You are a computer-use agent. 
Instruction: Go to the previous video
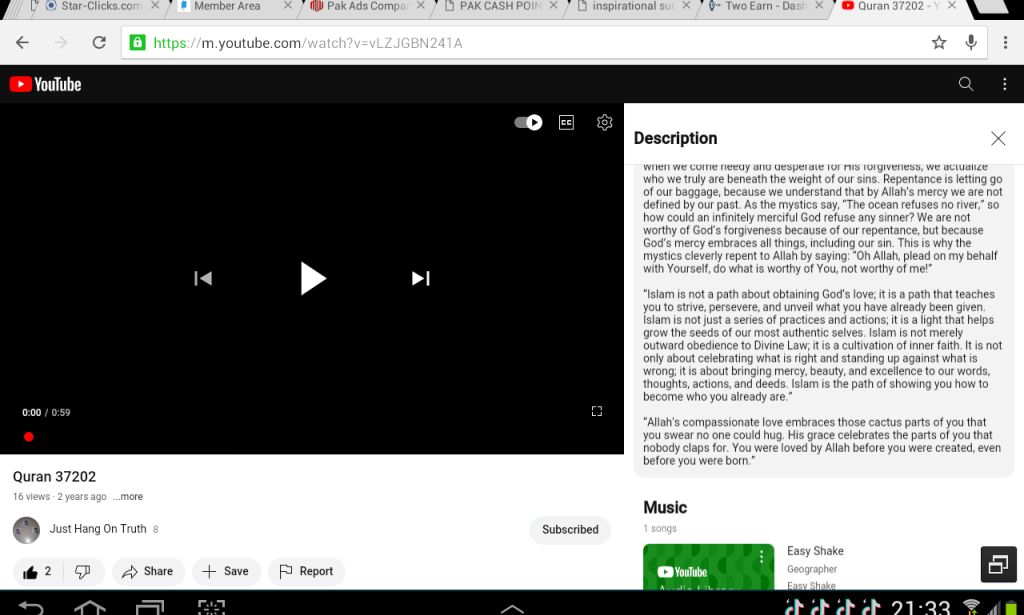[x=203, y=278]
